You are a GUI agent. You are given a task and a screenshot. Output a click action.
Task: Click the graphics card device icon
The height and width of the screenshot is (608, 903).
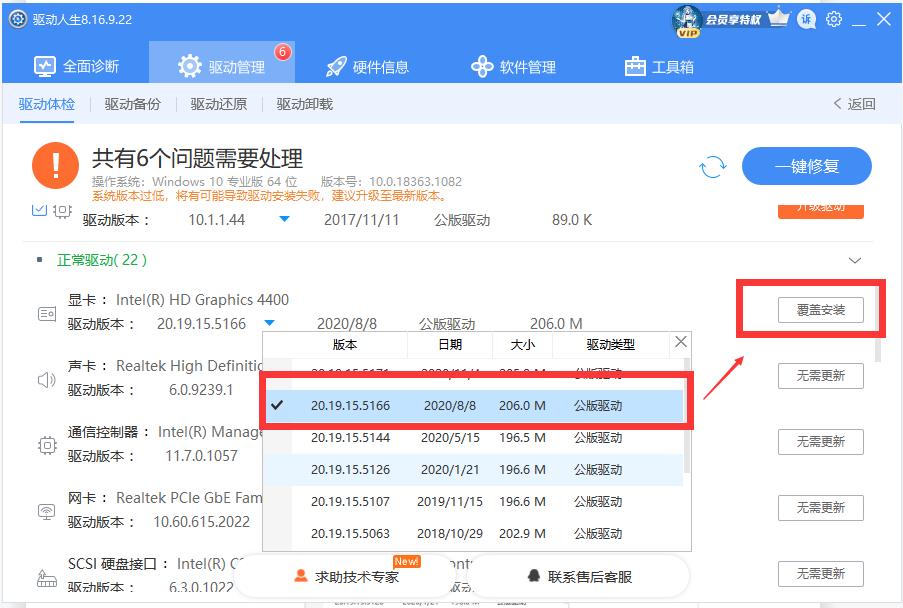pyautogui.click(x=47, y=314)
